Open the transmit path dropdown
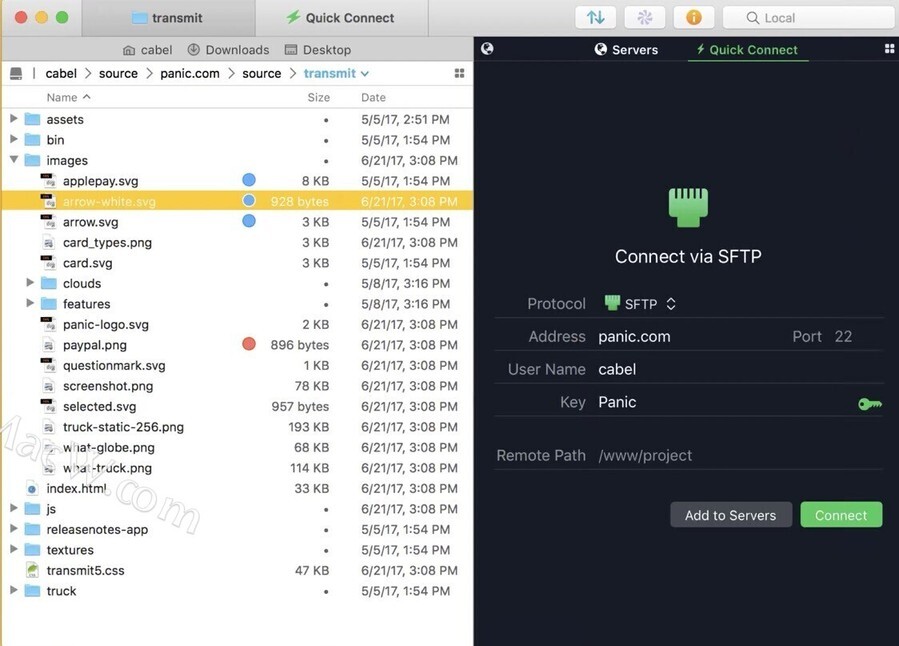The height and width of the screenshot is (646, 899). point(336,73)
